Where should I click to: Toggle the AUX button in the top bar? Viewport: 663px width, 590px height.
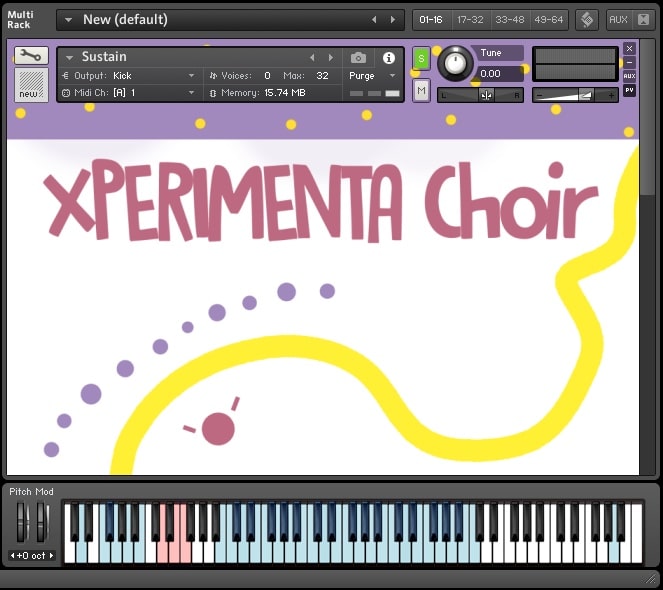click(x=618, y=19)
